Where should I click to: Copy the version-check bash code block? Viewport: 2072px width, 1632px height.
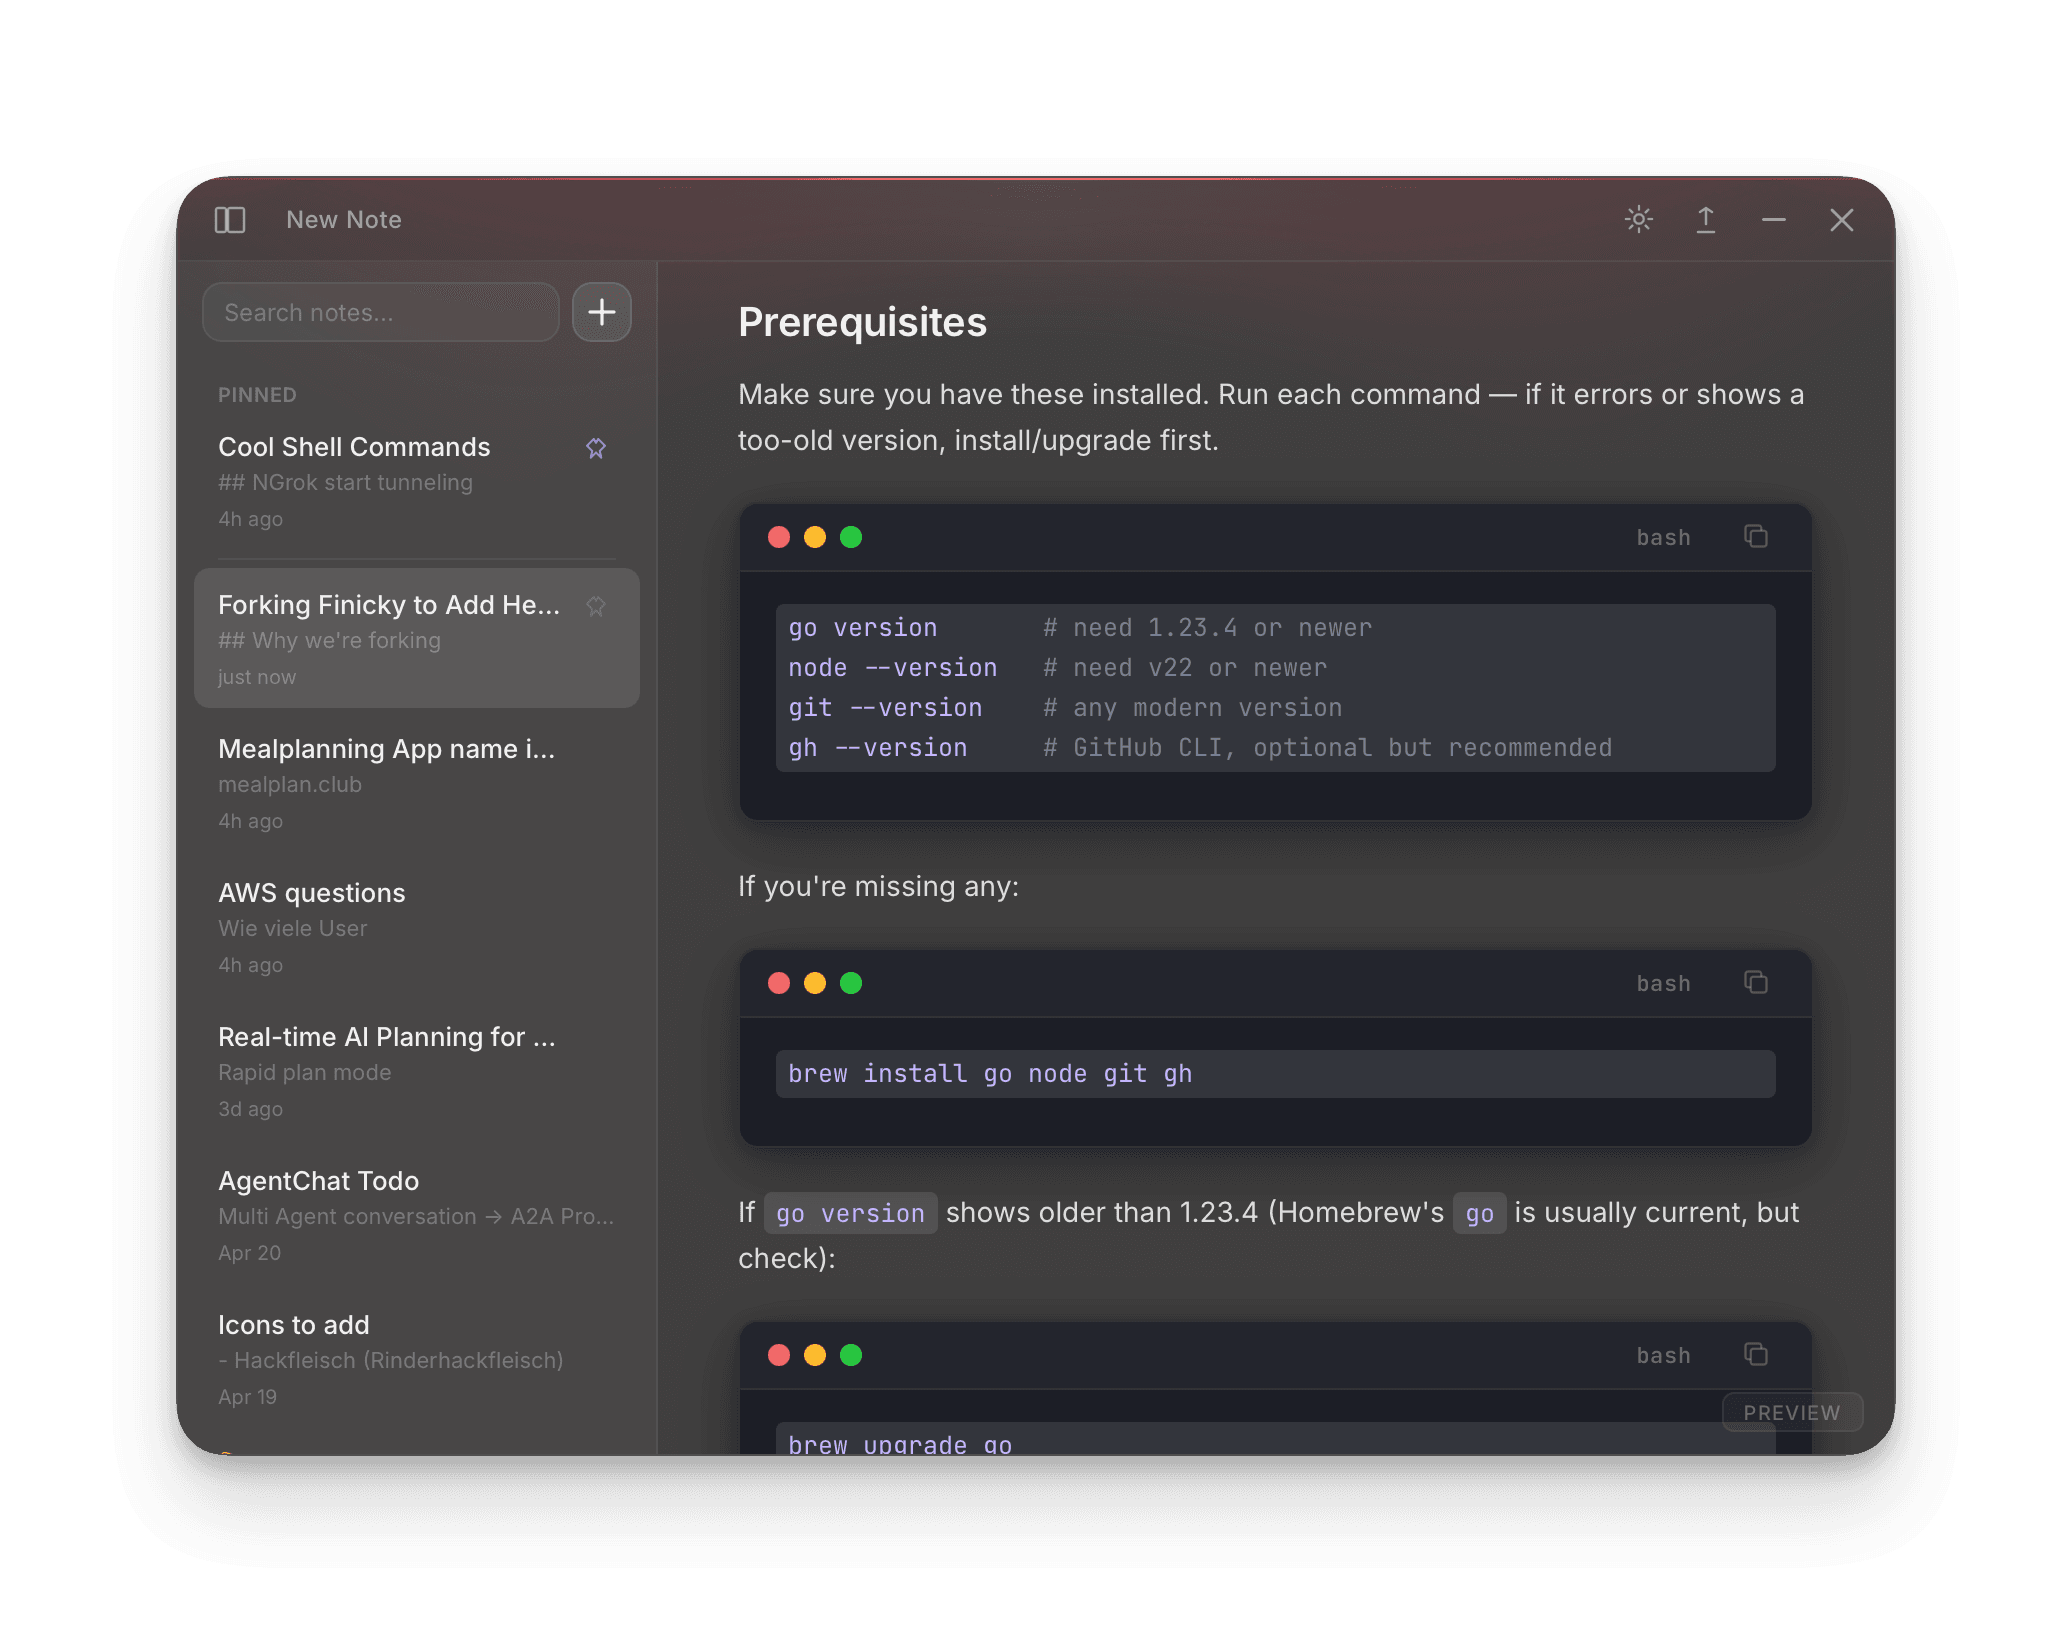(x=1756, y=536)
